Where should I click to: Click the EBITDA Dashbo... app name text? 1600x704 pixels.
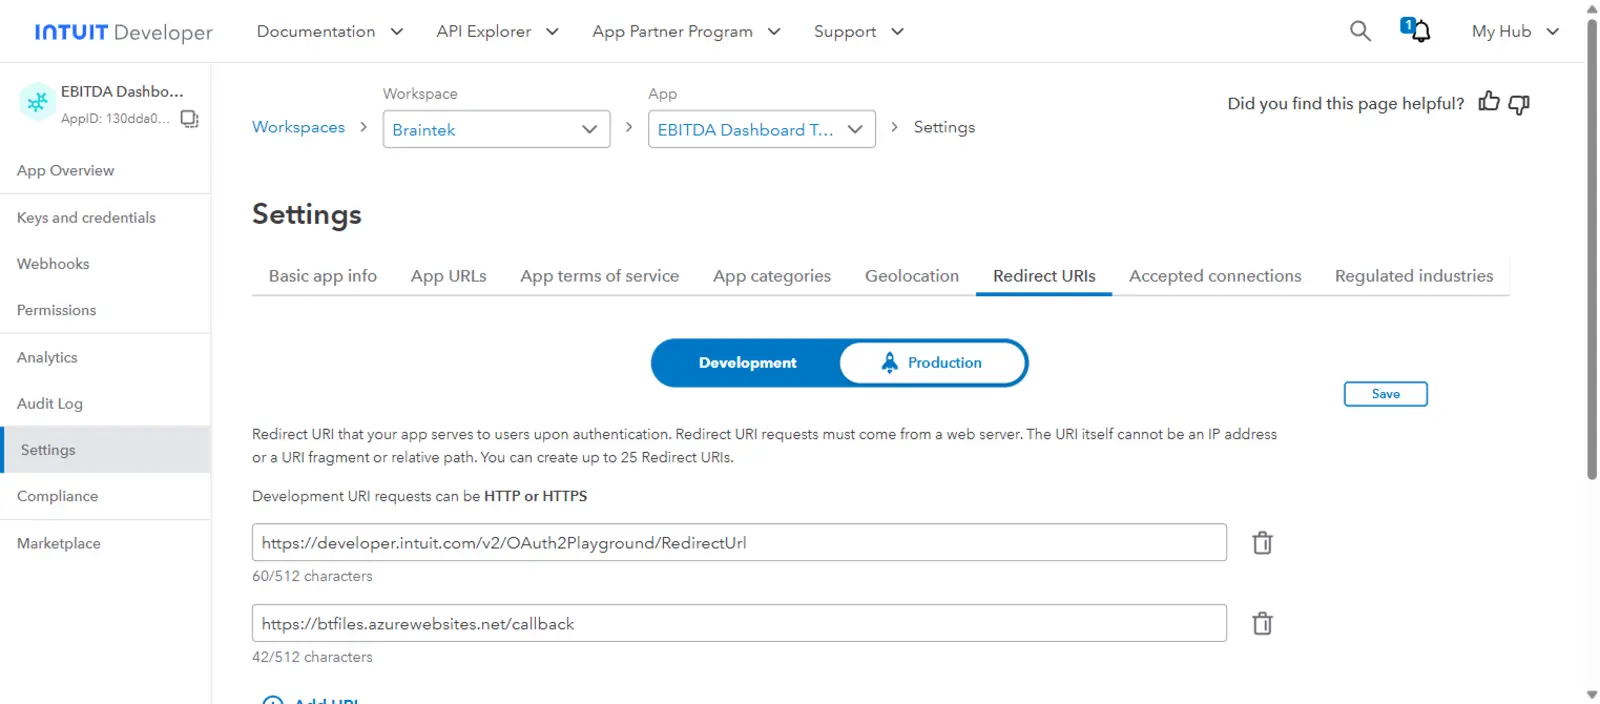[122, 91]
